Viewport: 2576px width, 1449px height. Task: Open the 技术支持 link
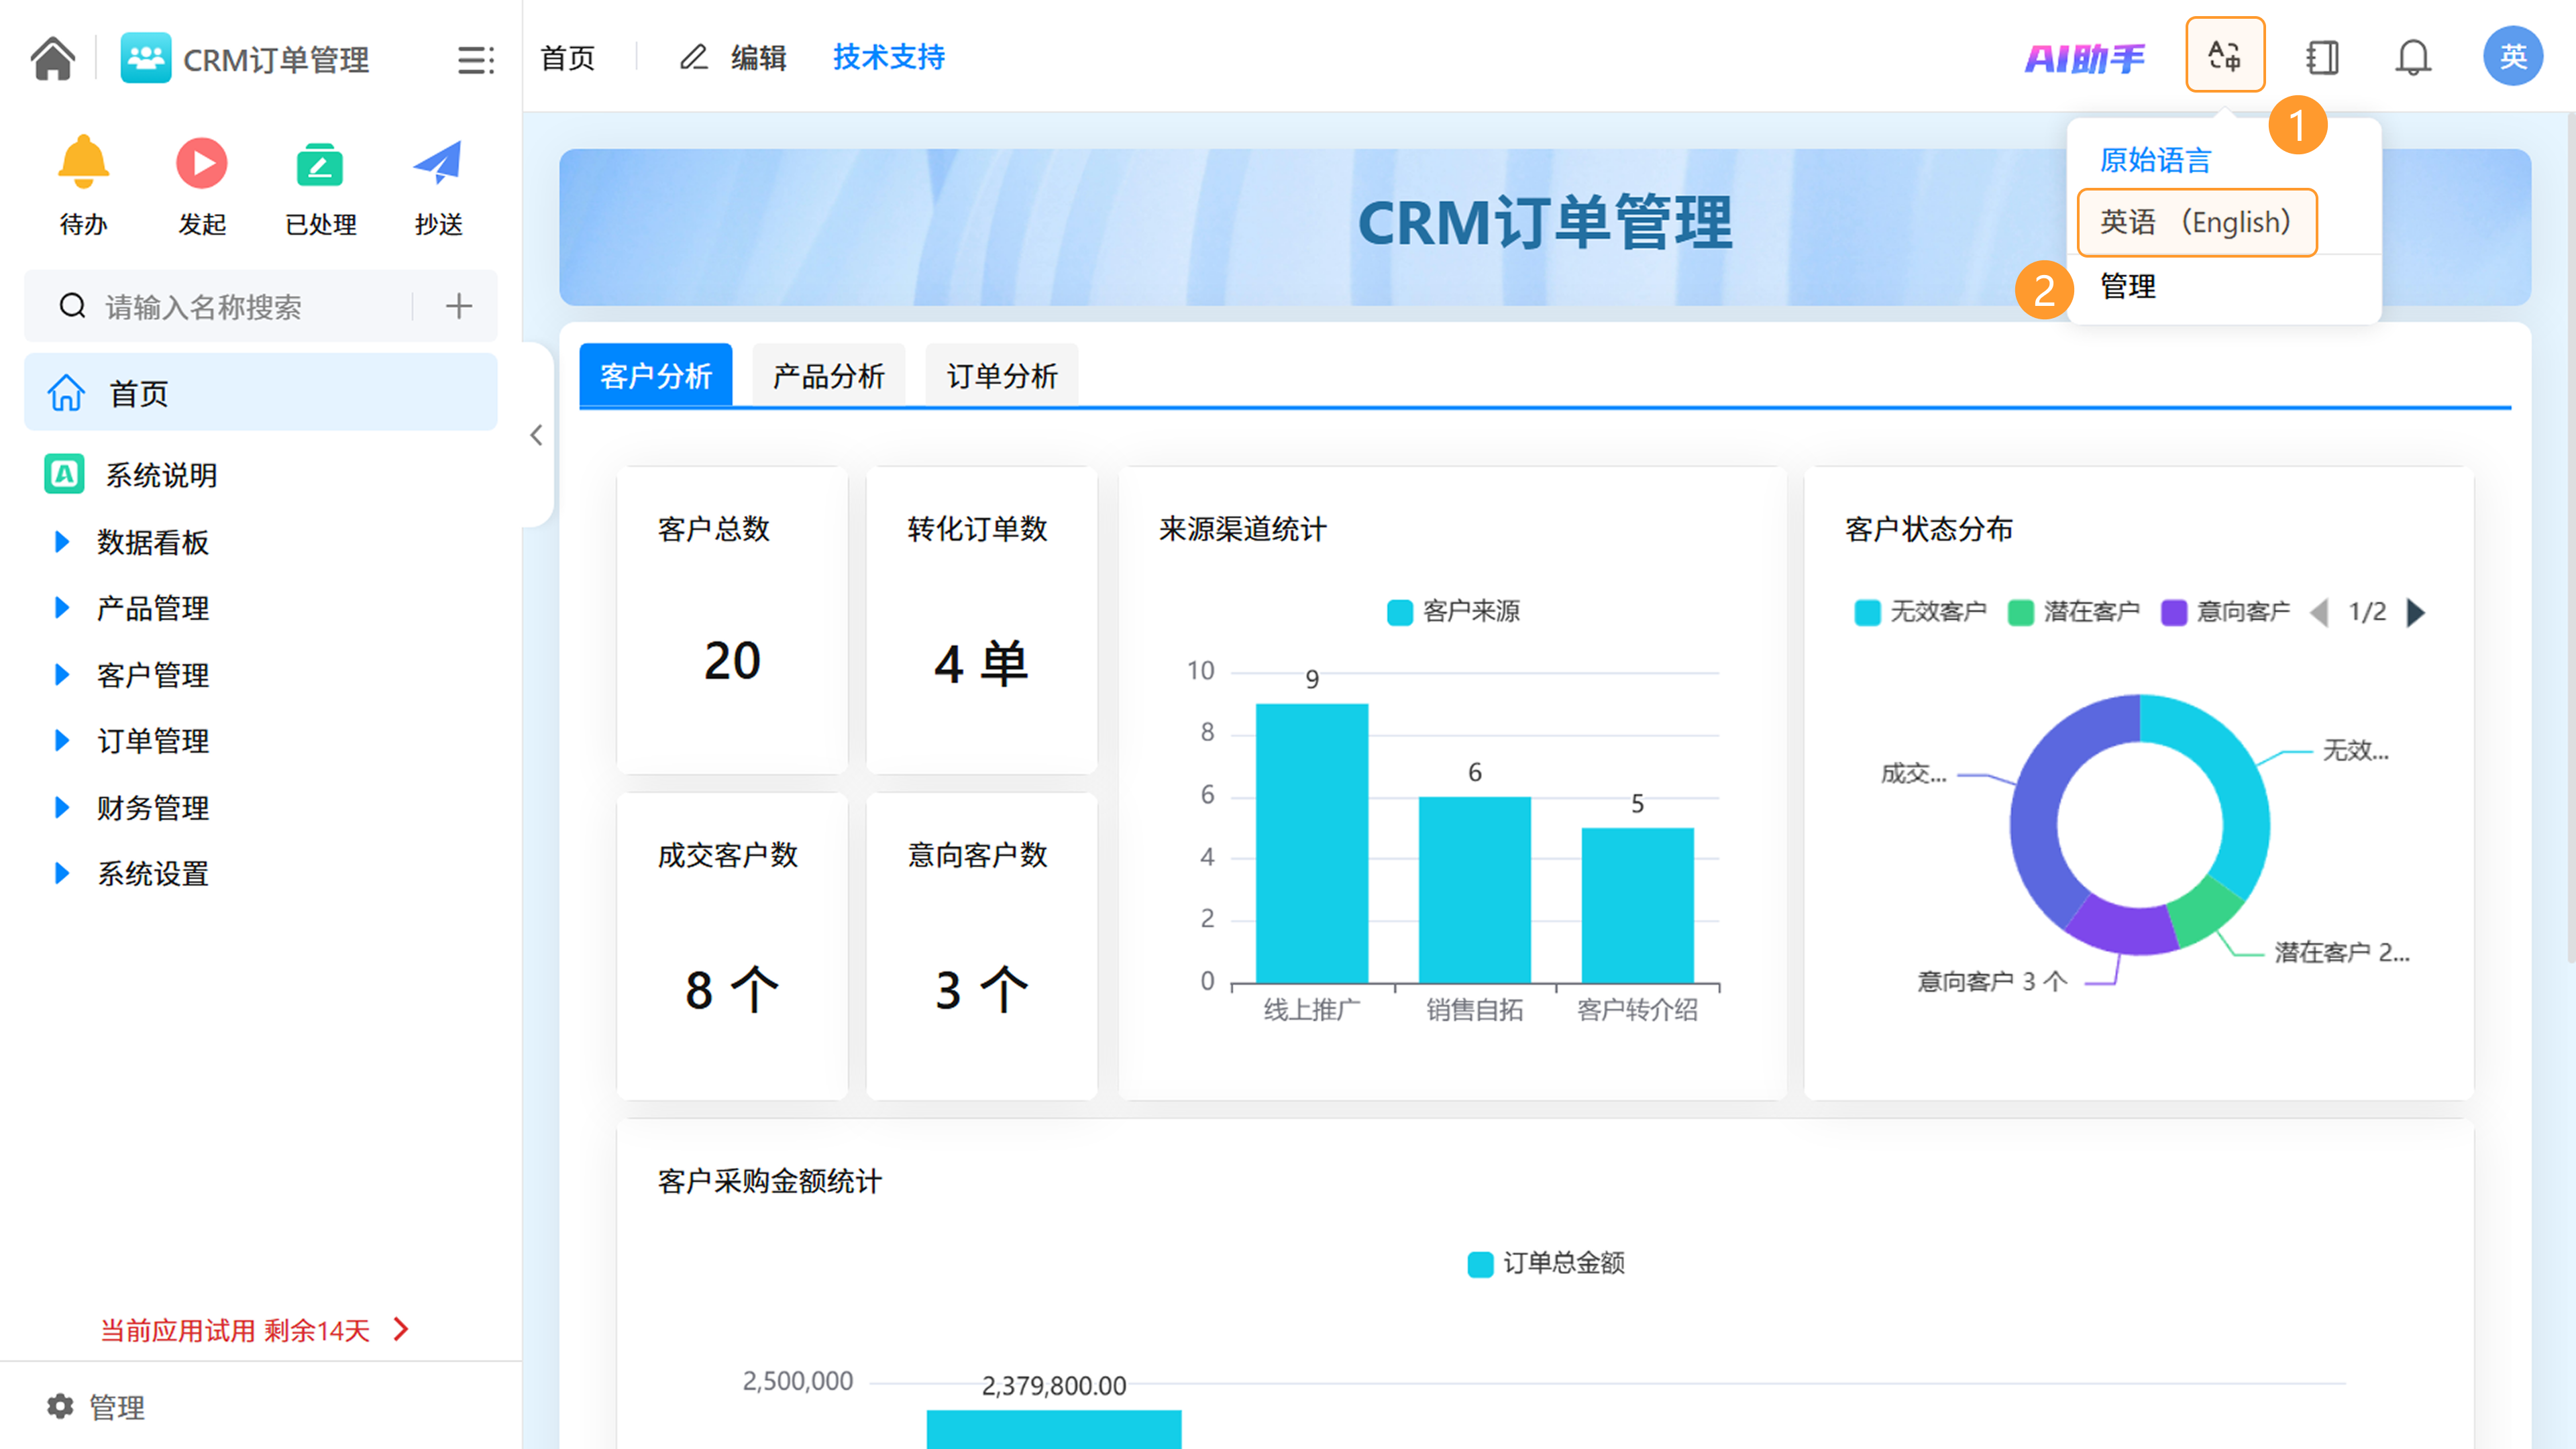pos(889,57)
